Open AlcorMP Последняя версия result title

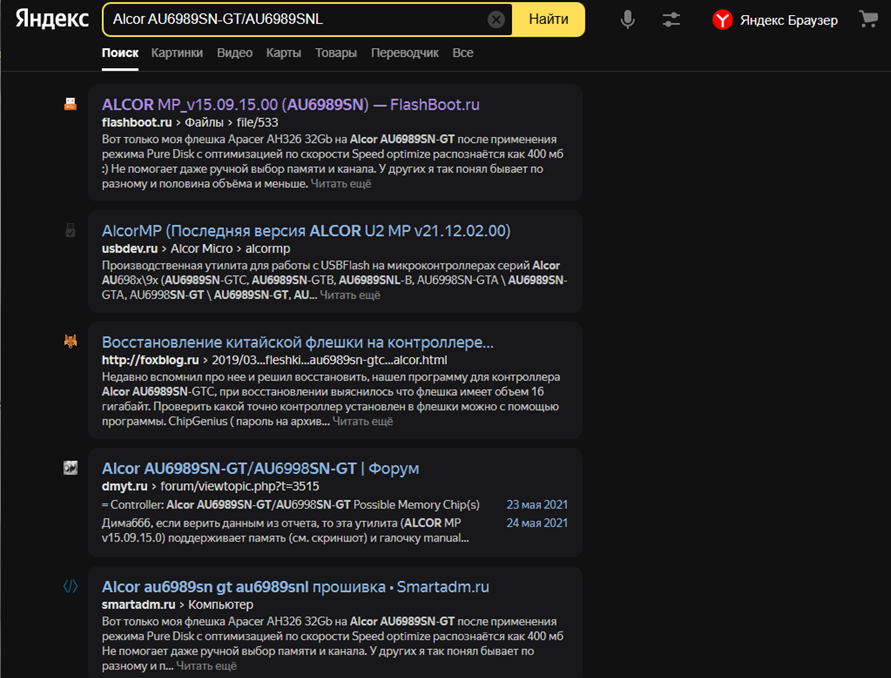(x=306, y=231)
